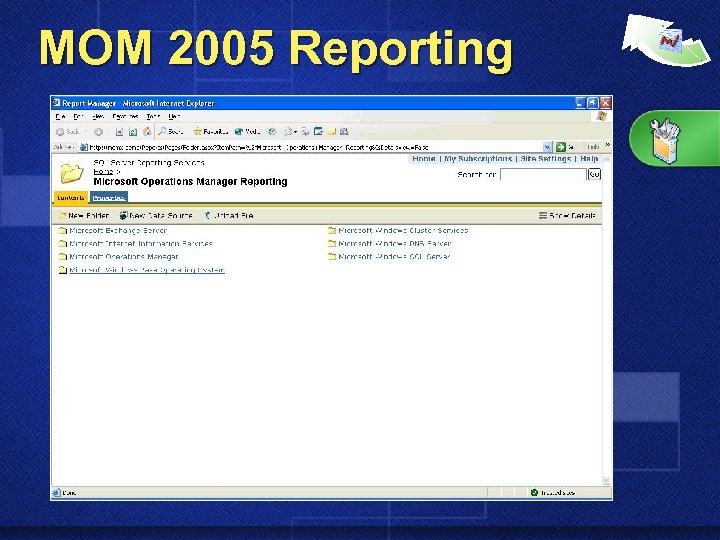Click the Home breadcrumb link above the title
The image size is (720, 540).
[103, 171]
